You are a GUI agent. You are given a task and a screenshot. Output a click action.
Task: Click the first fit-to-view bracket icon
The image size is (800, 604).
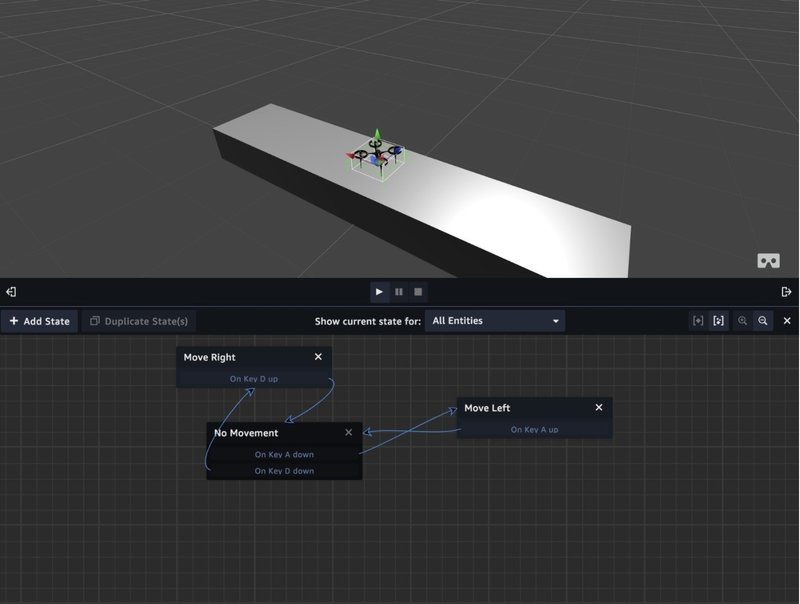pyautogui.click(x=698, y=321)
